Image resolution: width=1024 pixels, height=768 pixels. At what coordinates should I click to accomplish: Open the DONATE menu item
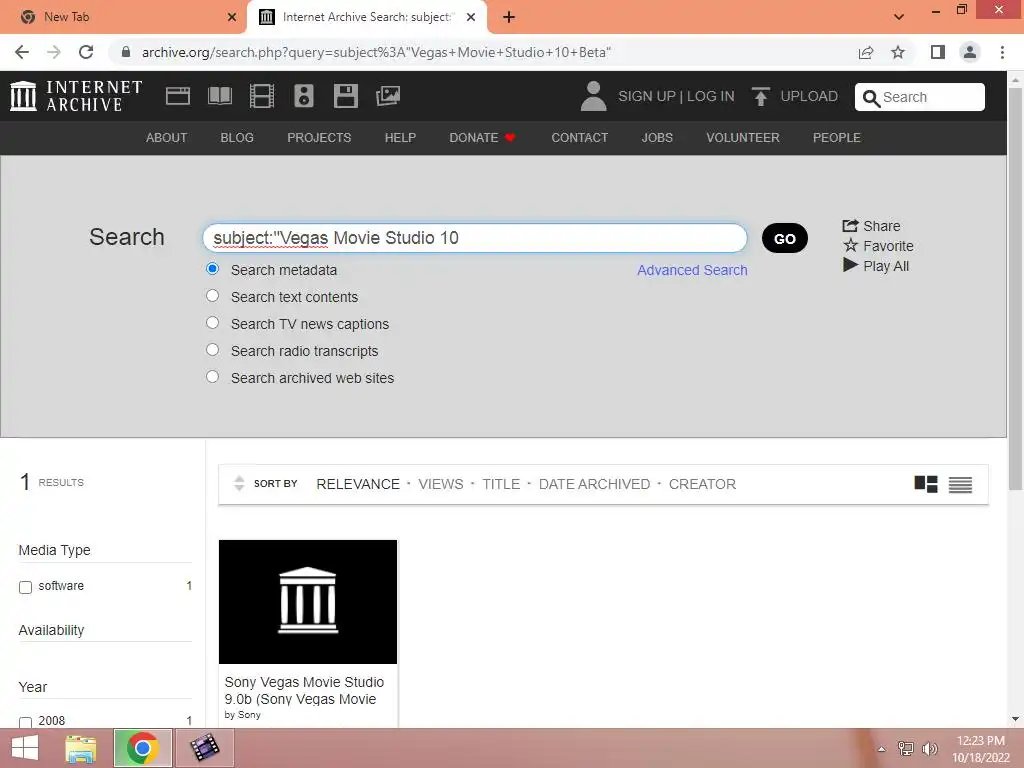(482, 138)
